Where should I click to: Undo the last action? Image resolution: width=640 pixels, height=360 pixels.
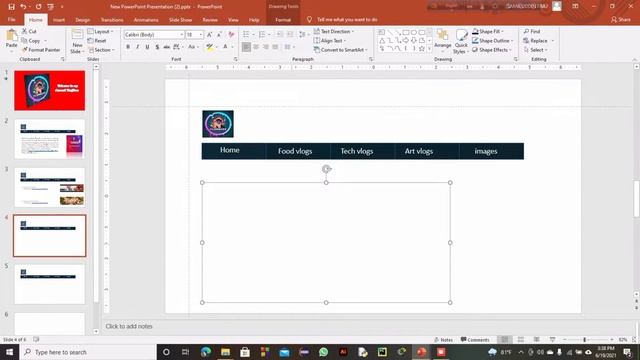click(x=23, y=7)
